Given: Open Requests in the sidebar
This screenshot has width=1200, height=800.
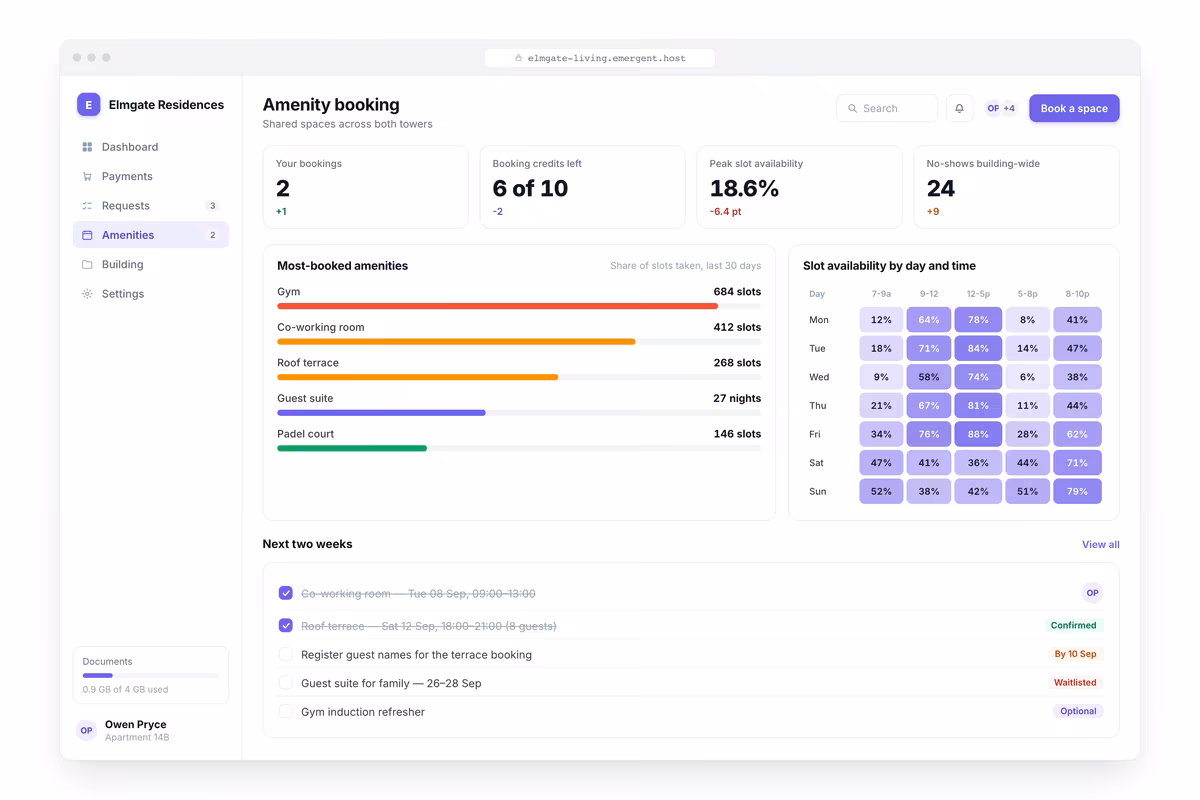Looking at the screenshot, I should [x=151, y=206].
